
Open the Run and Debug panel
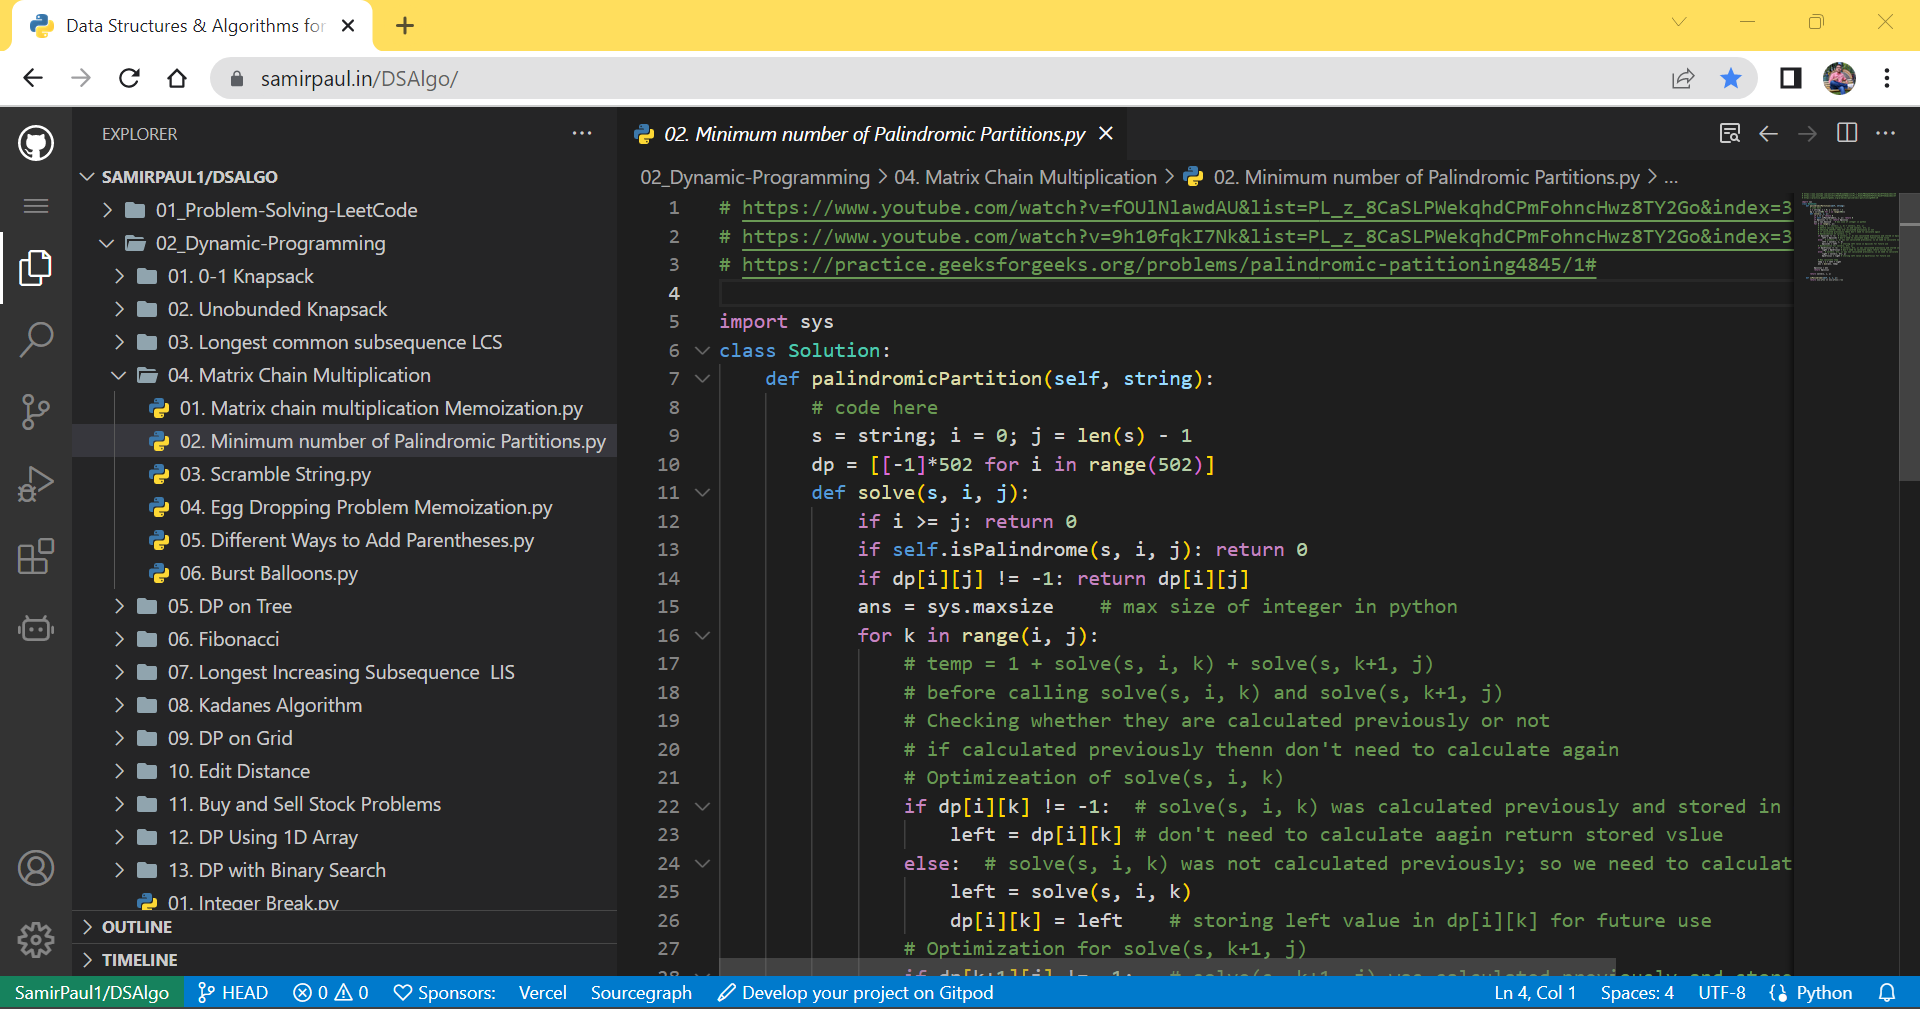tap(36, 484)
